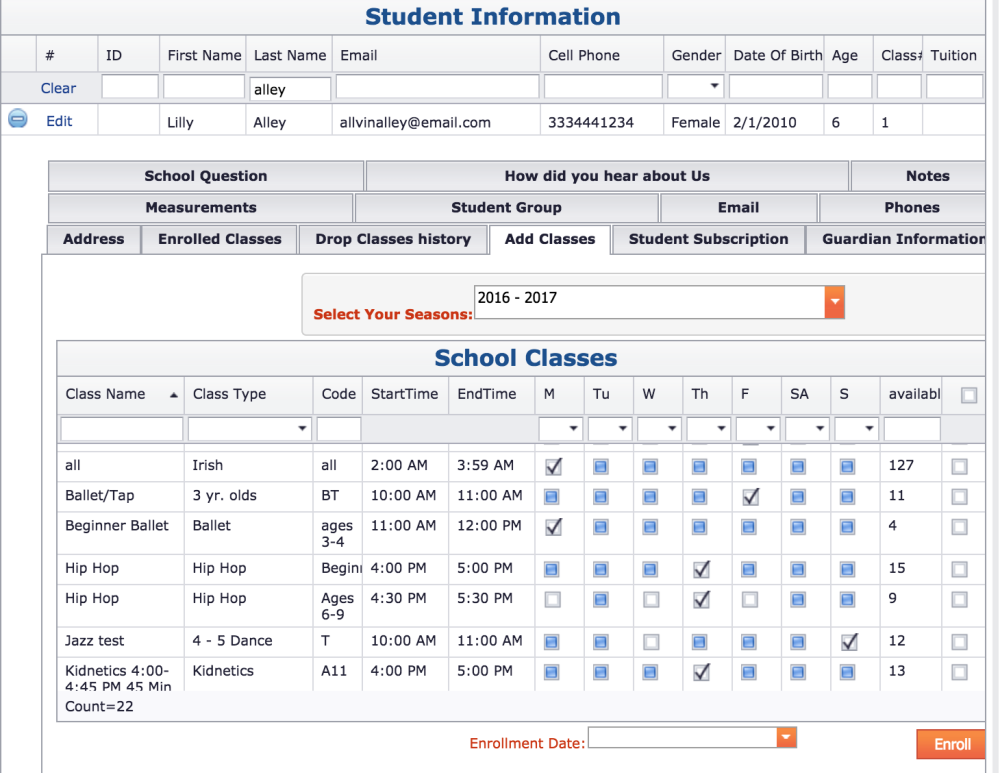Click the student ID filter field
Viewport: 1000px width, 773px height.
pyautogui.click(x=129, y=87)
